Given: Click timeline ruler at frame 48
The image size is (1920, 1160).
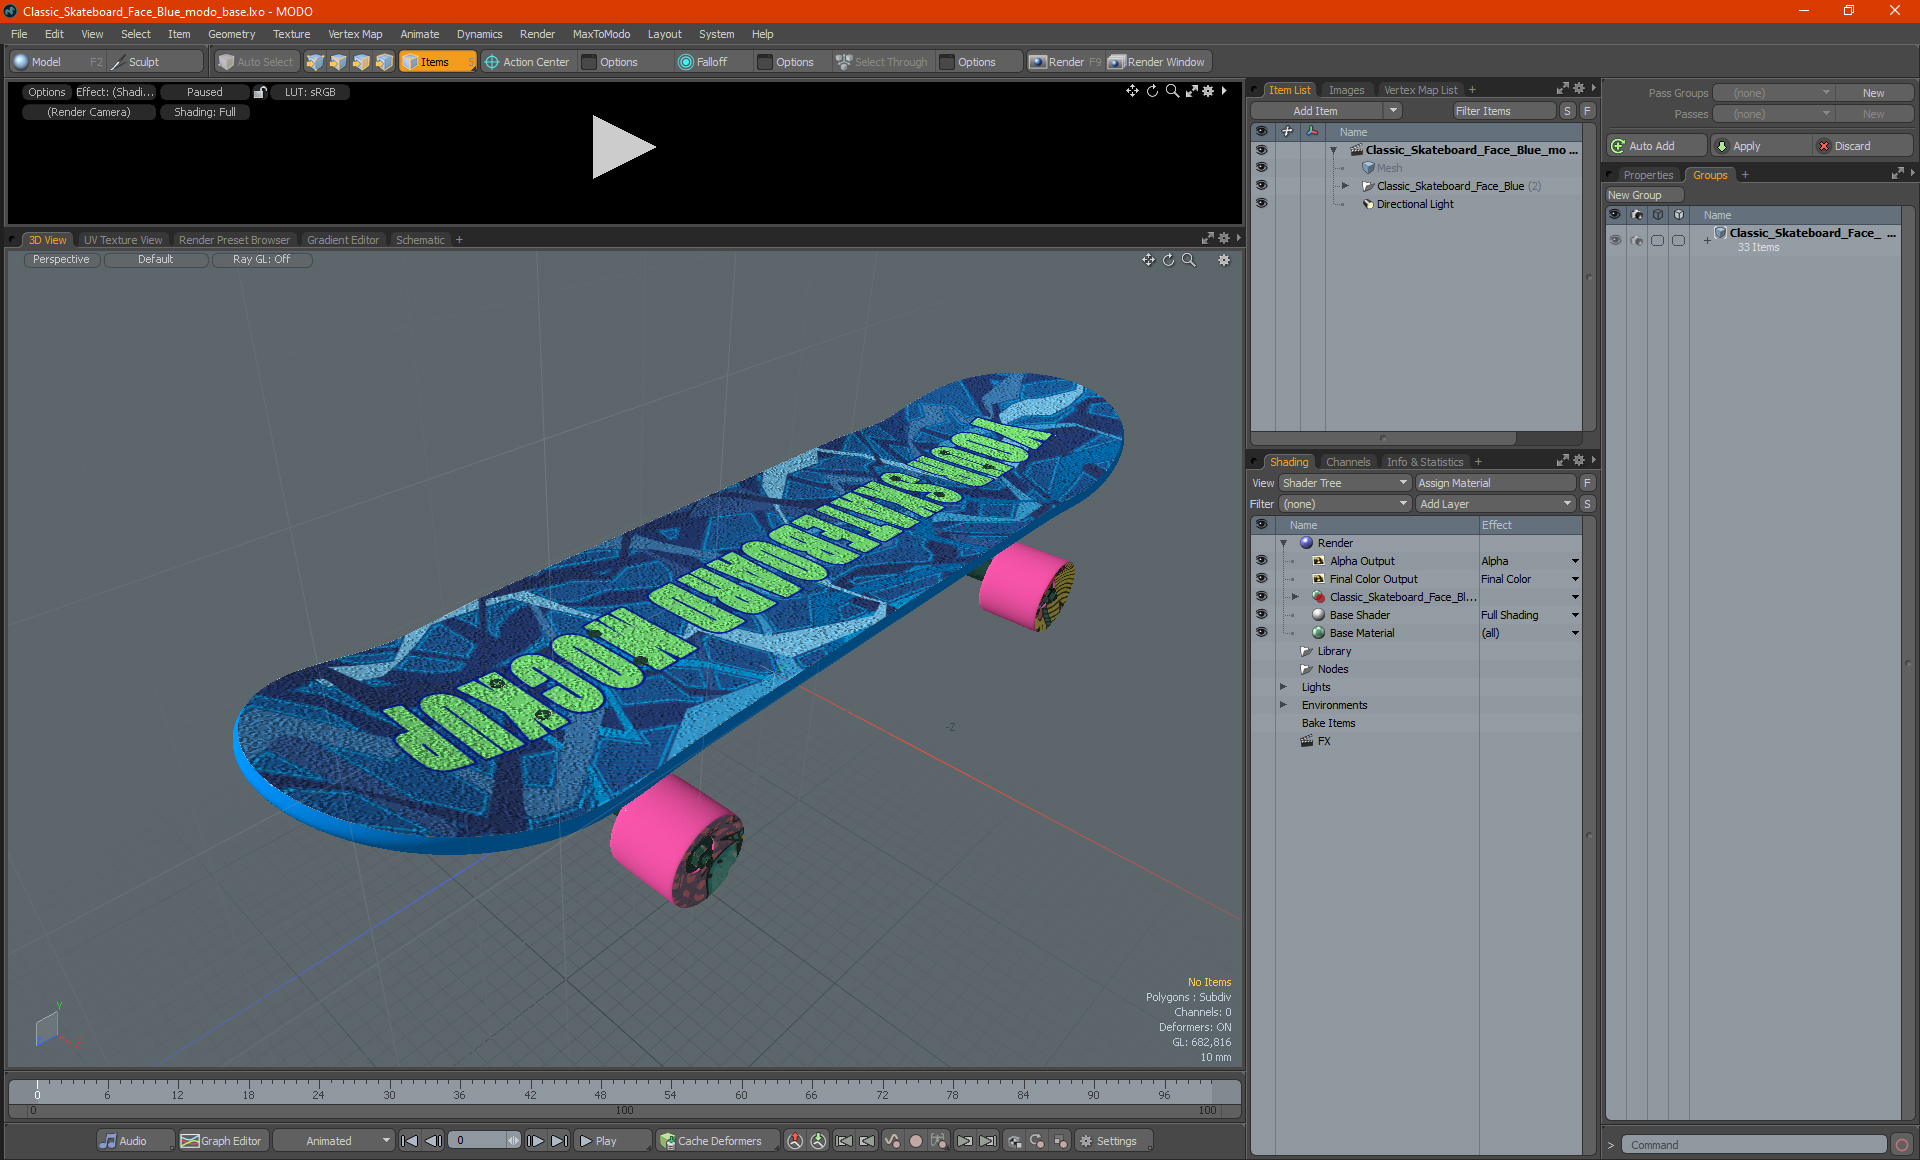Looking at the screenshot, I should [x=600, y=1093].
